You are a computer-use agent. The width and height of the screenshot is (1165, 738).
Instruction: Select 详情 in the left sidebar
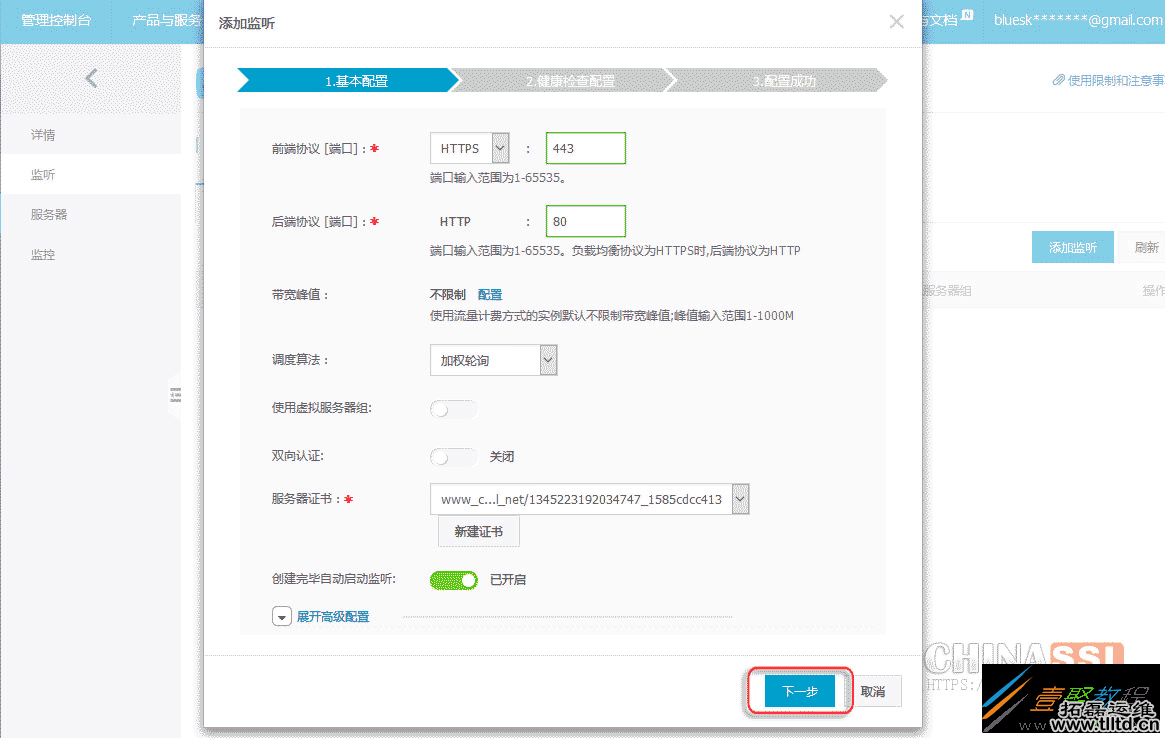45,133
